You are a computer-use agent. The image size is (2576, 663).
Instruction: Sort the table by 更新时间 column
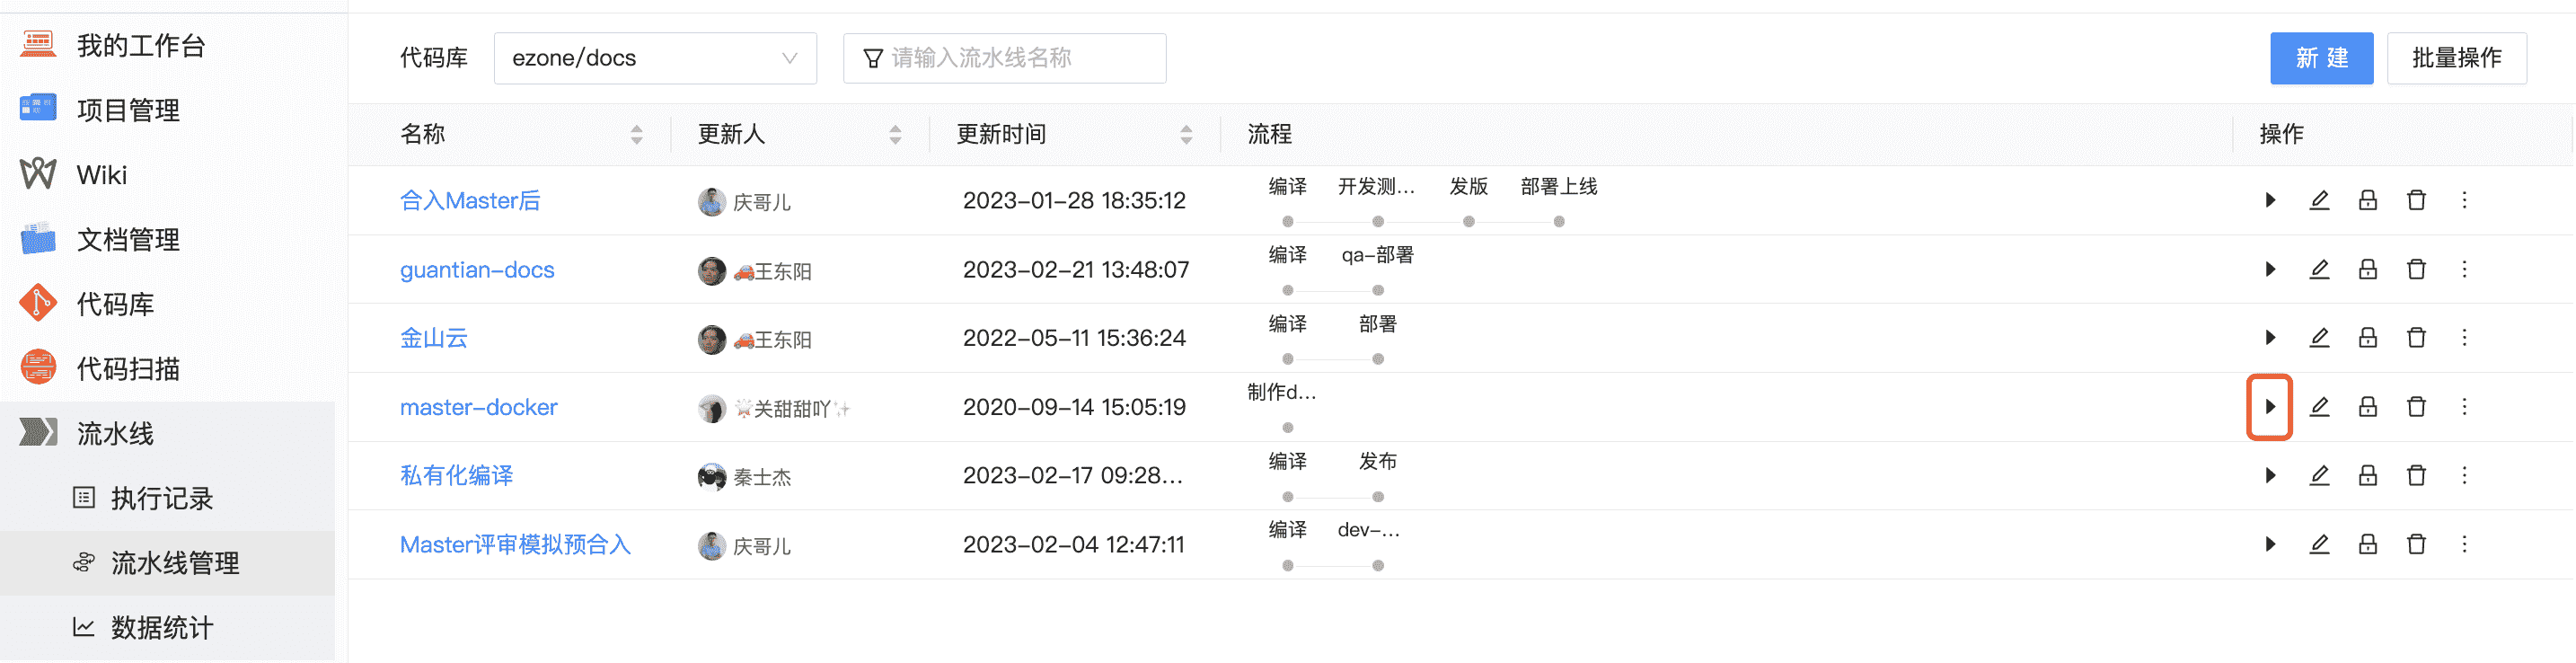click(1186, 135)
